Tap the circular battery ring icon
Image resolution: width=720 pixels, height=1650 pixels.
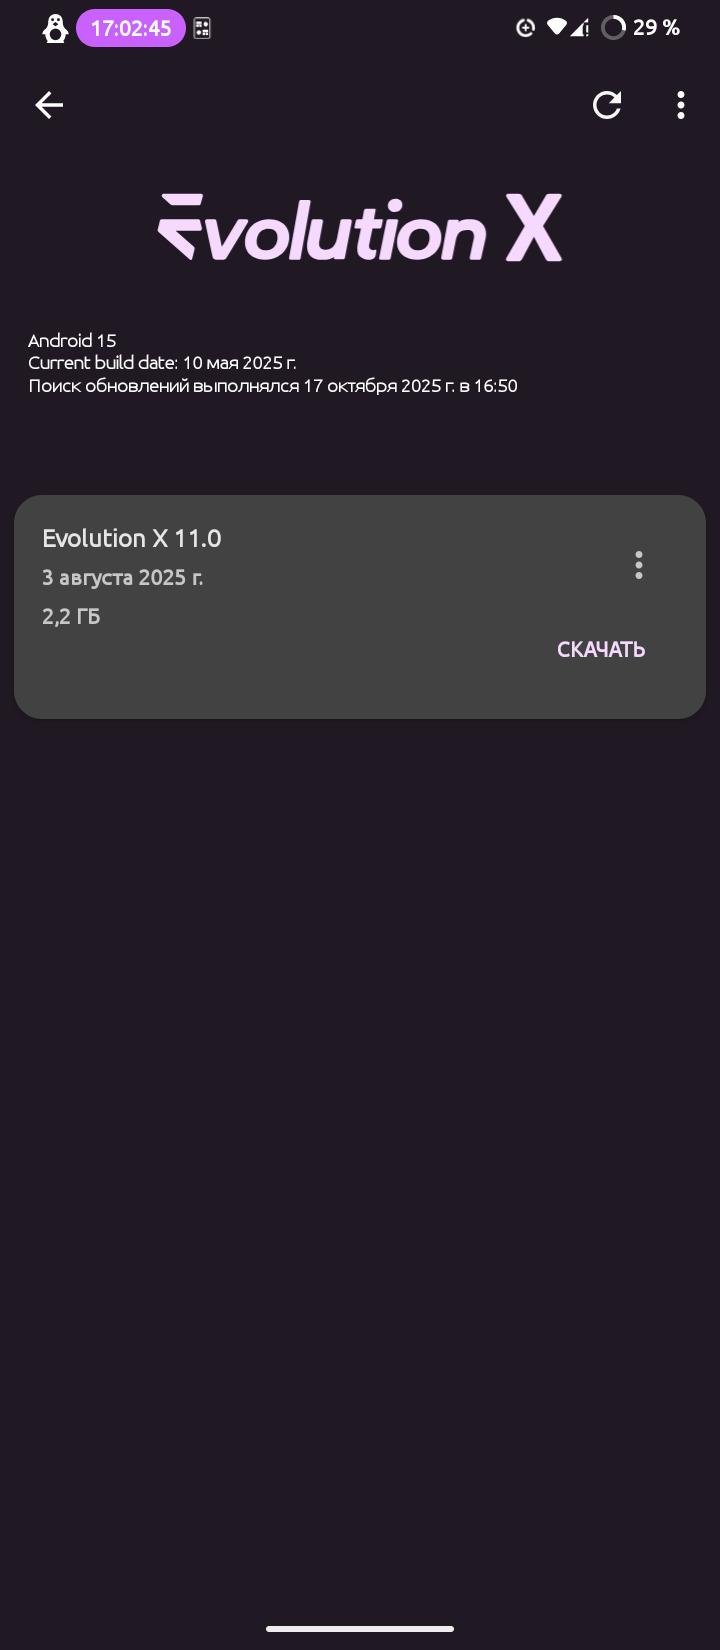(613, 28)
